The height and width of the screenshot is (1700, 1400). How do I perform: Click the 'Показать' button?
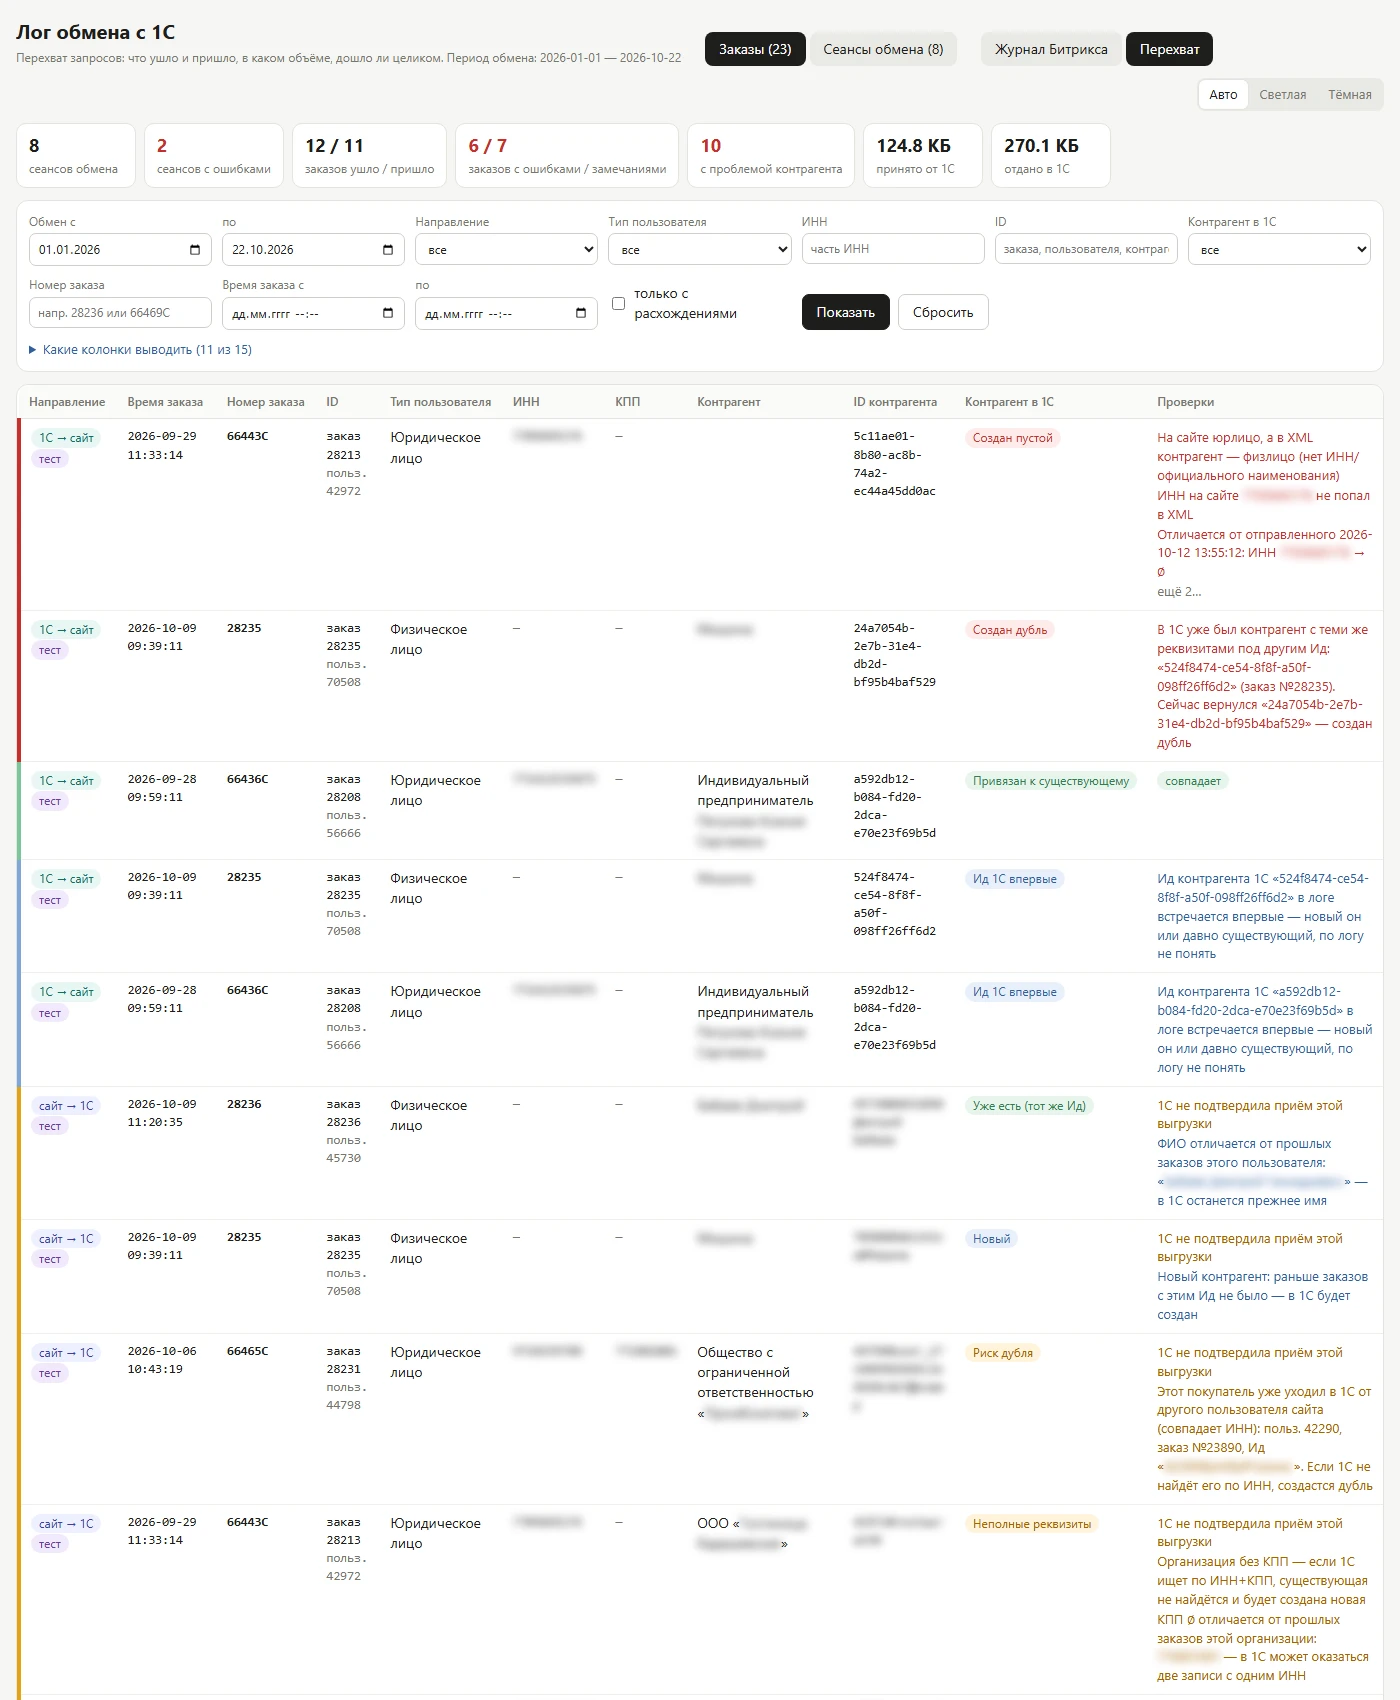845,312
